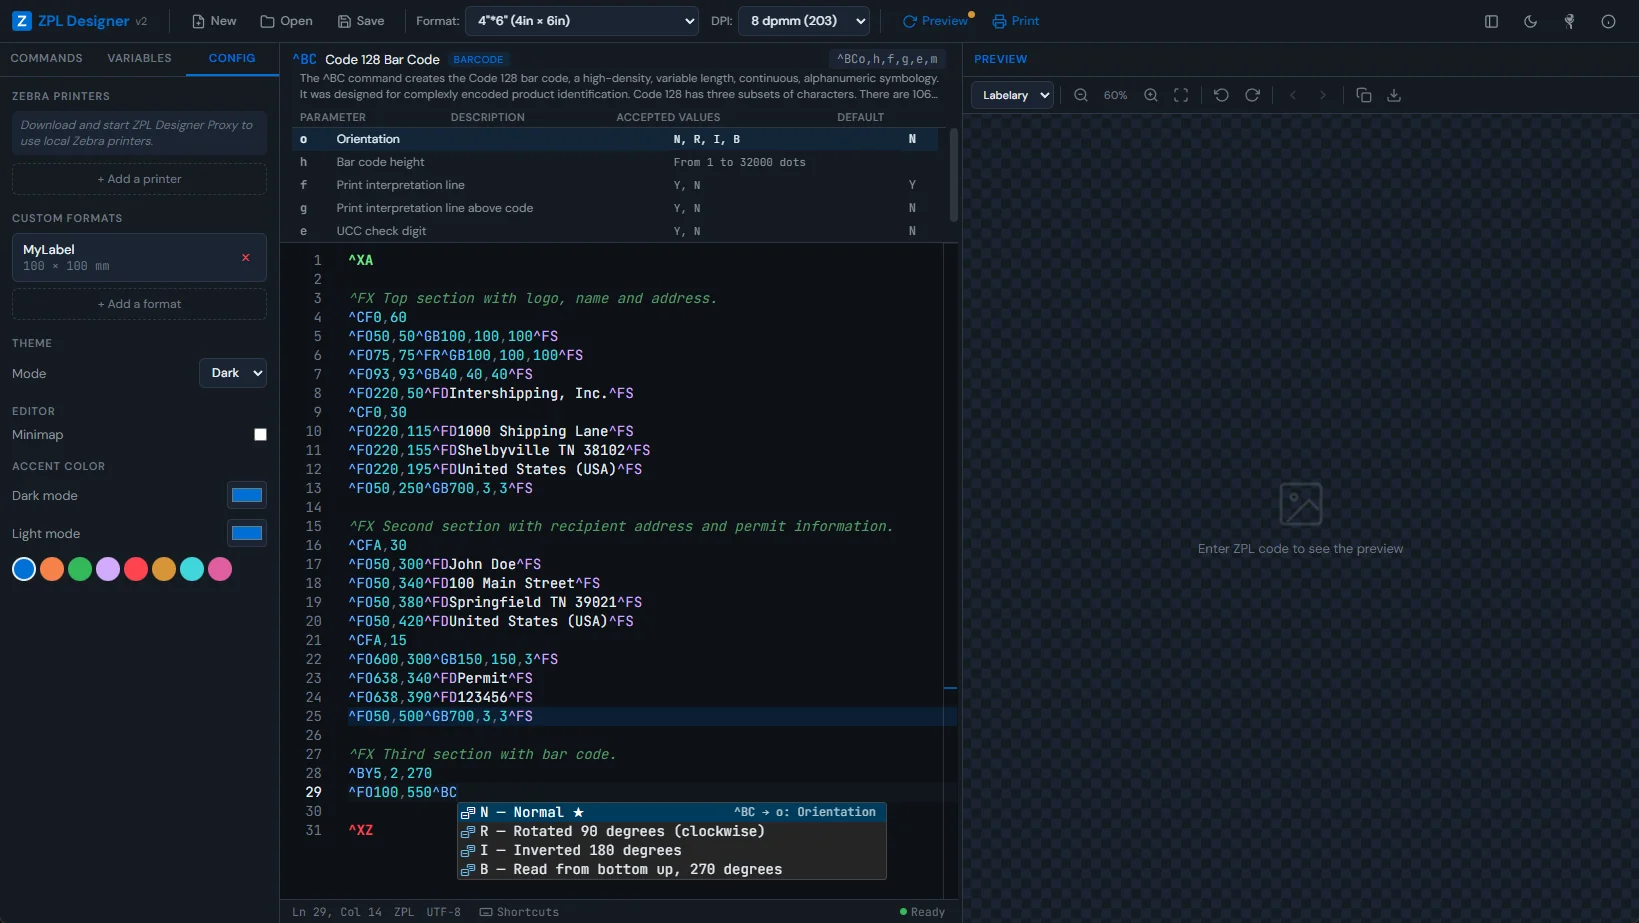Open fullscreen preview mode
Image resolution: width=1639 pixels, height=923 pixels.
coord(1181,95)
